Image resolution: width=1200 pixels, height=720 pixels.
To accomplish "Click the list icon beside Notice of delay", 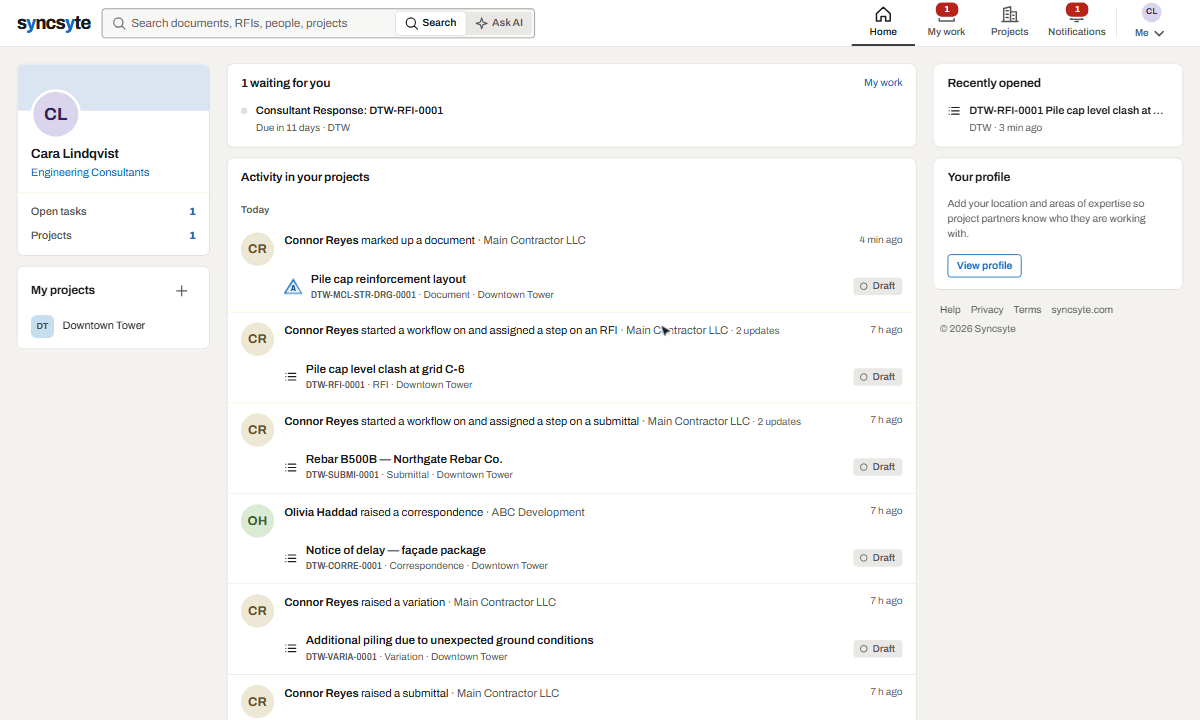I will click(x=291, y=558).
